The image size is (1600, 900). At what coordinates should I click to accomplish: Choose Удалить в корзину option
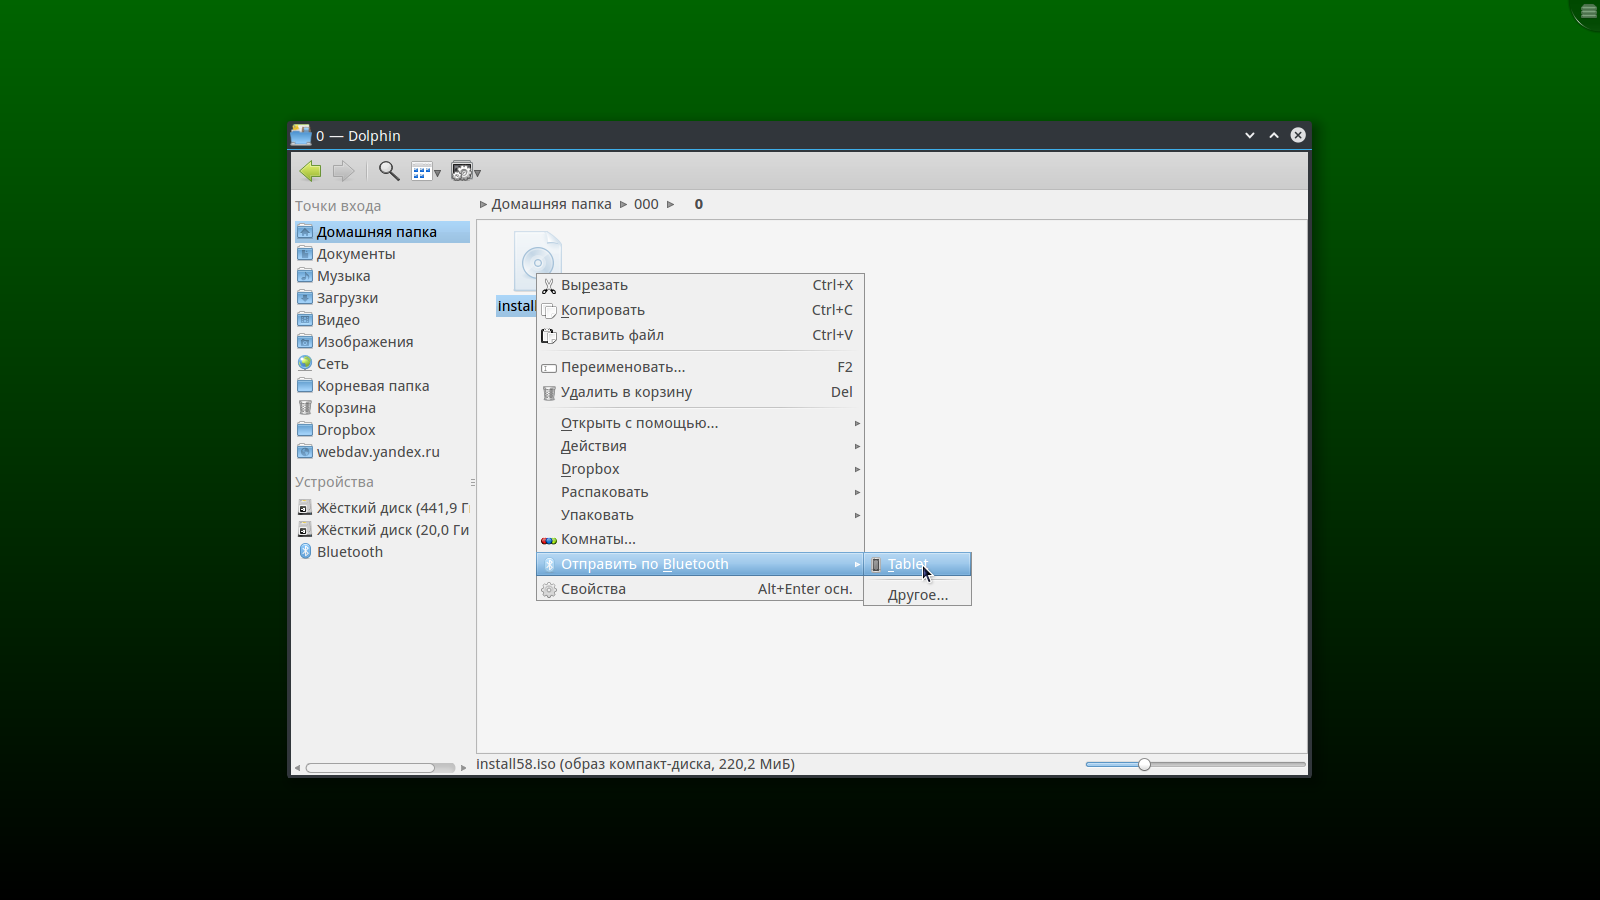[x=626, y=392]
